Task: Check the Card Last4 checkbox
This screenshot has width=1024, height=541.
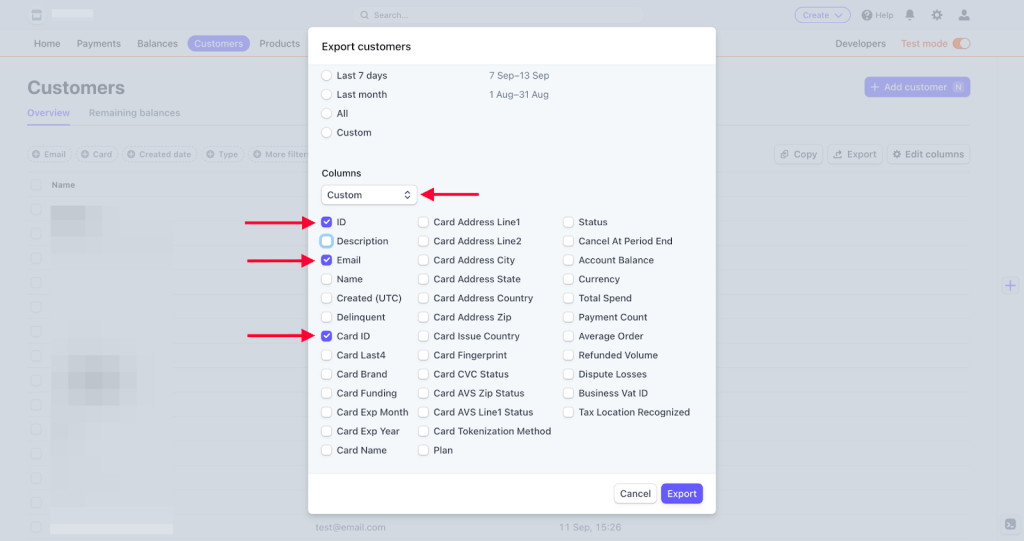Action: [x=327, y=355]
